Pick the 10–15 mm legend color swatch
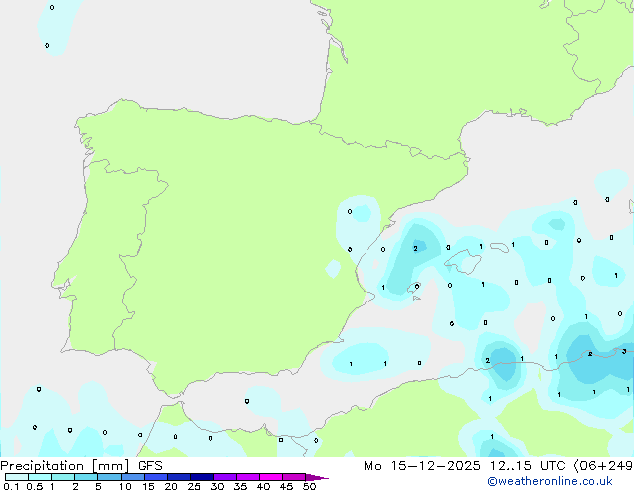This screenshot has width=634, height=490. [133, 477]
